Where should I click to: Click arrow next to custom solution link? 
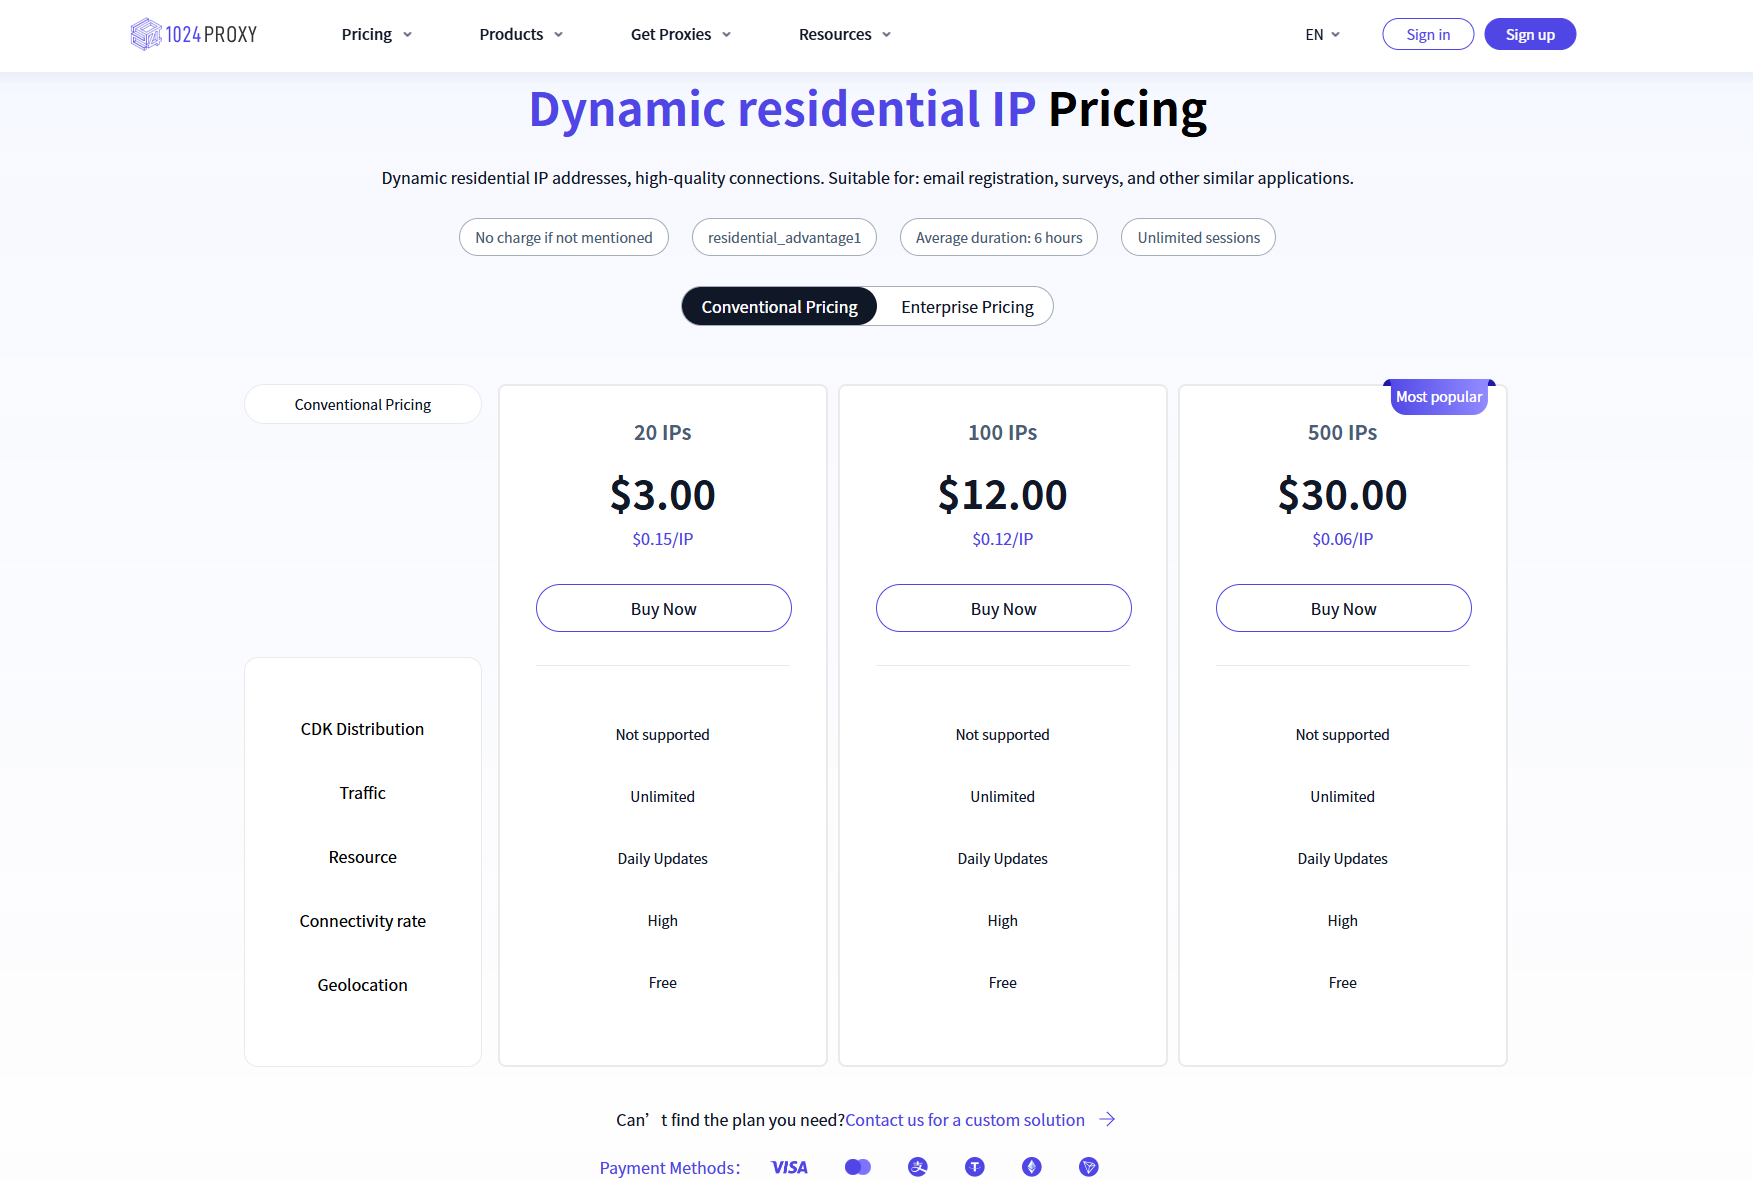click(1107, 1119)
